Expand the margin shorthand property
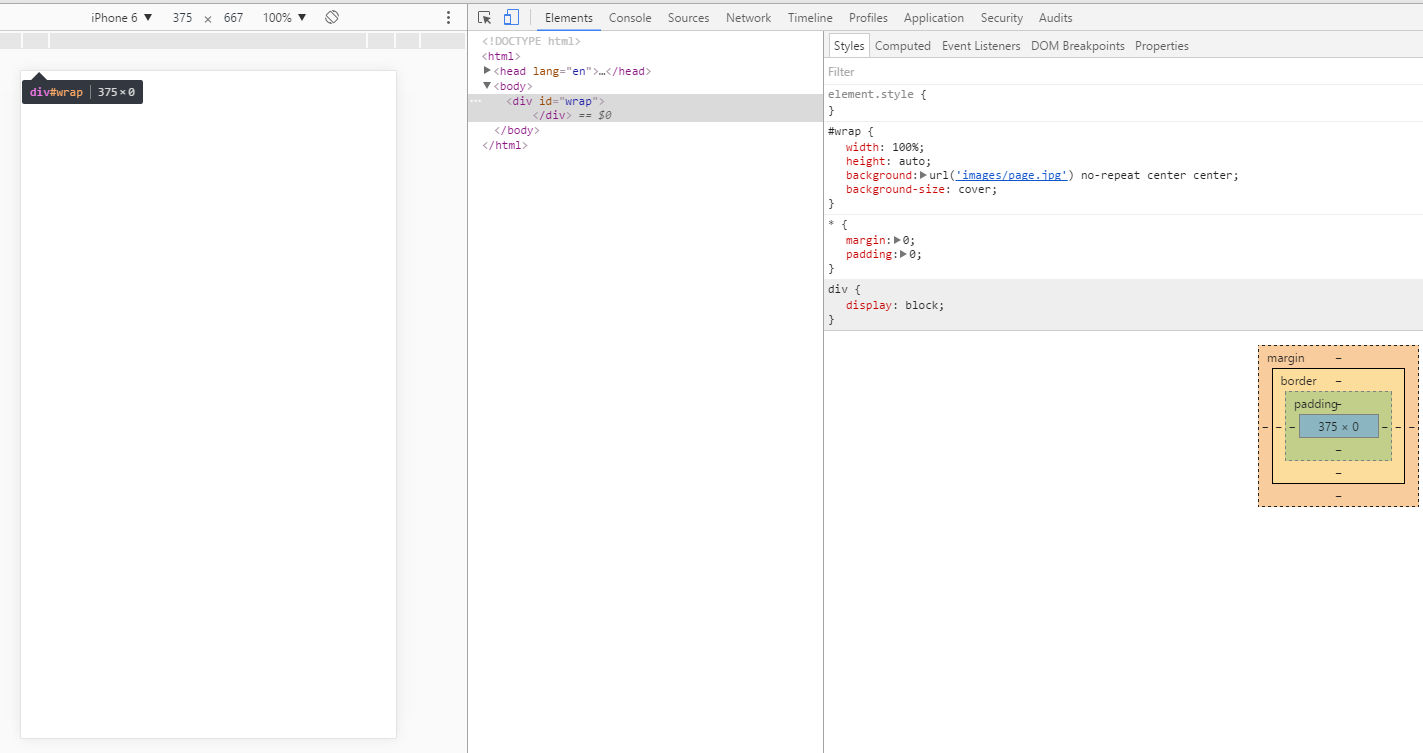Screen dimensions: 1423x753 coord(897,240)
